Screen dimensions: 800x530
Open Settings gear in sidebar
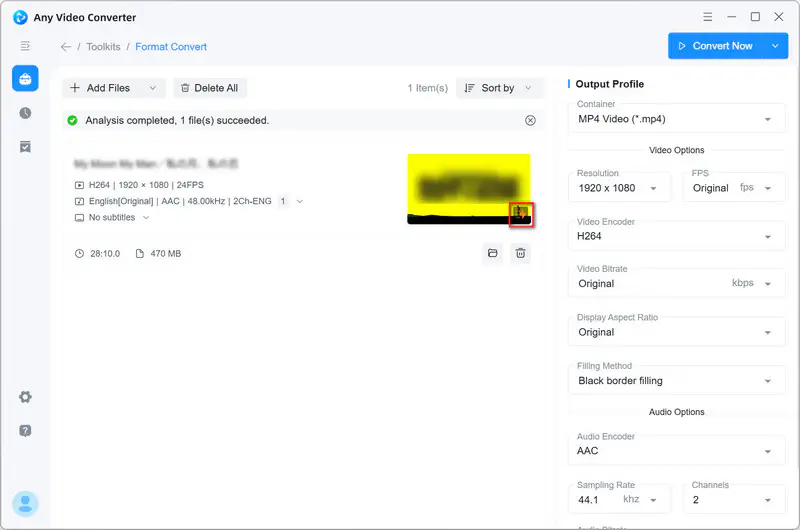[x=25, y=397]
